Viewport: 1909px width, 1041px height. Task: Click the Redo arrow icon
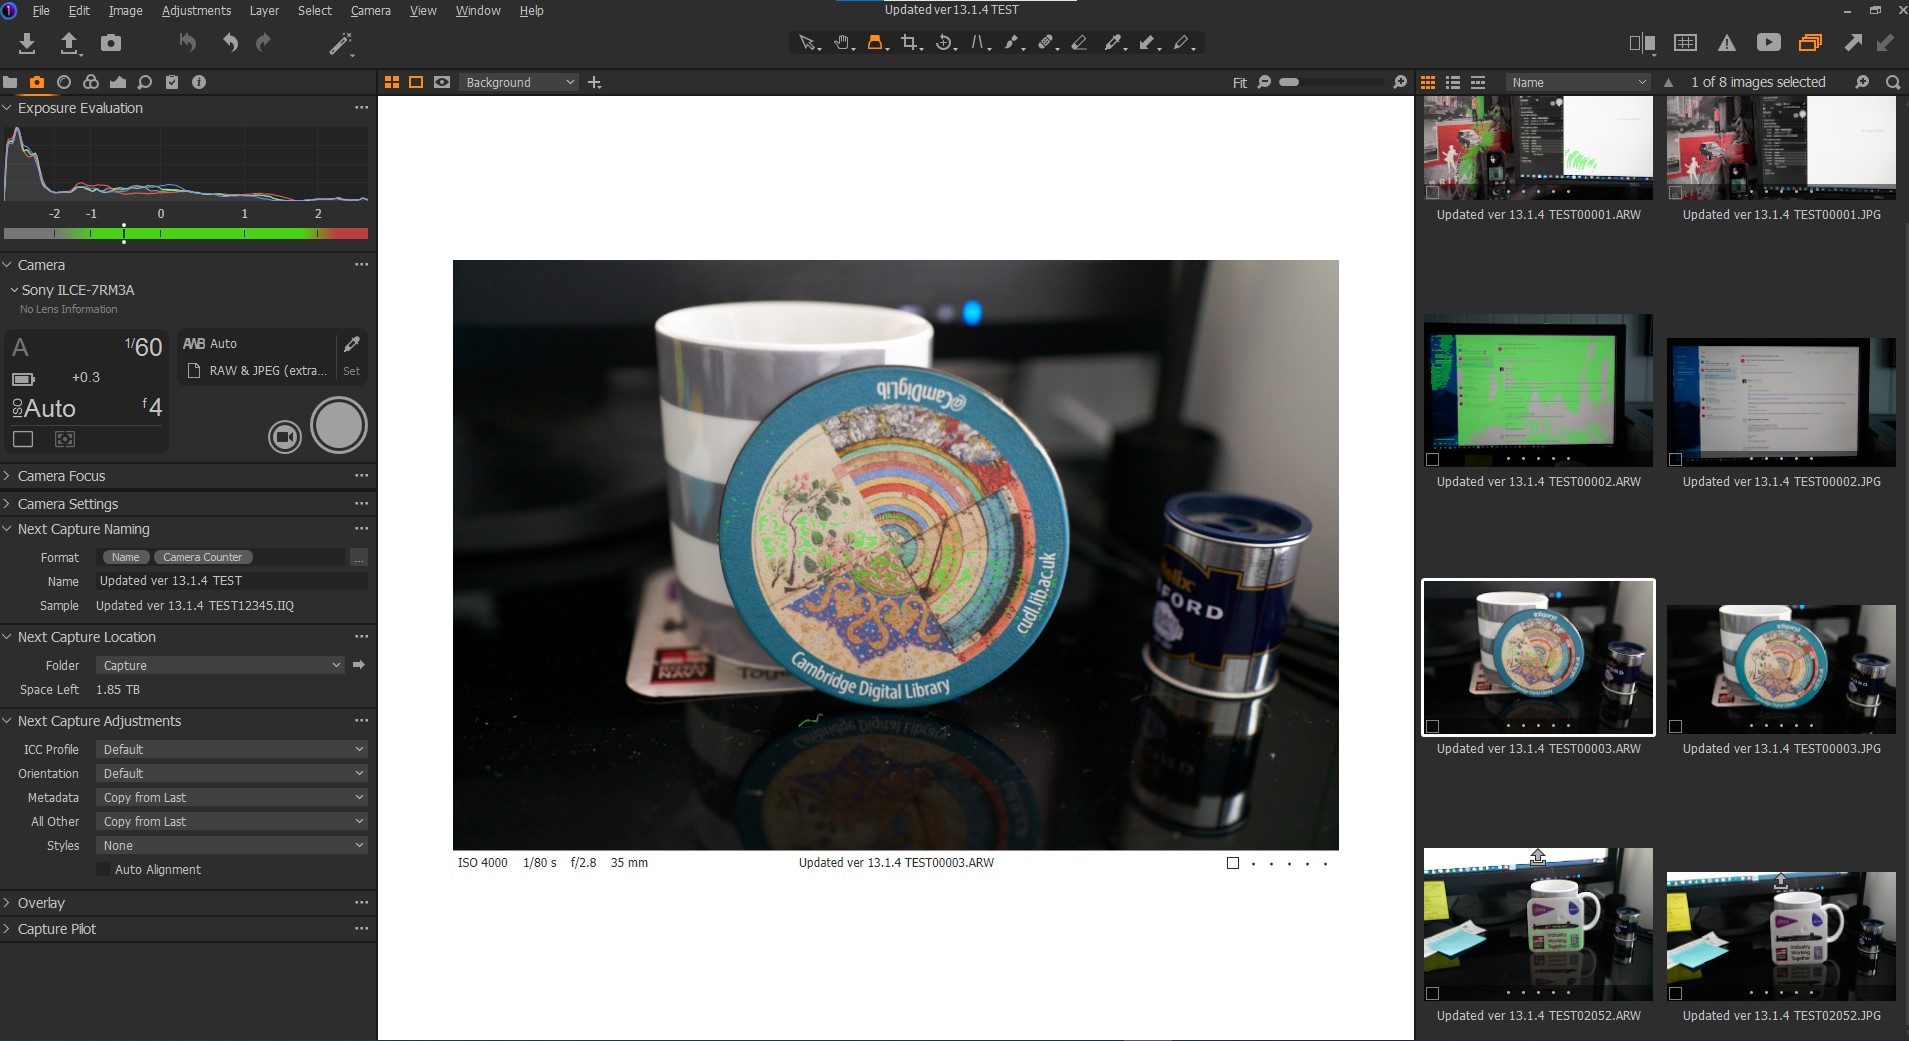point(263,43)
